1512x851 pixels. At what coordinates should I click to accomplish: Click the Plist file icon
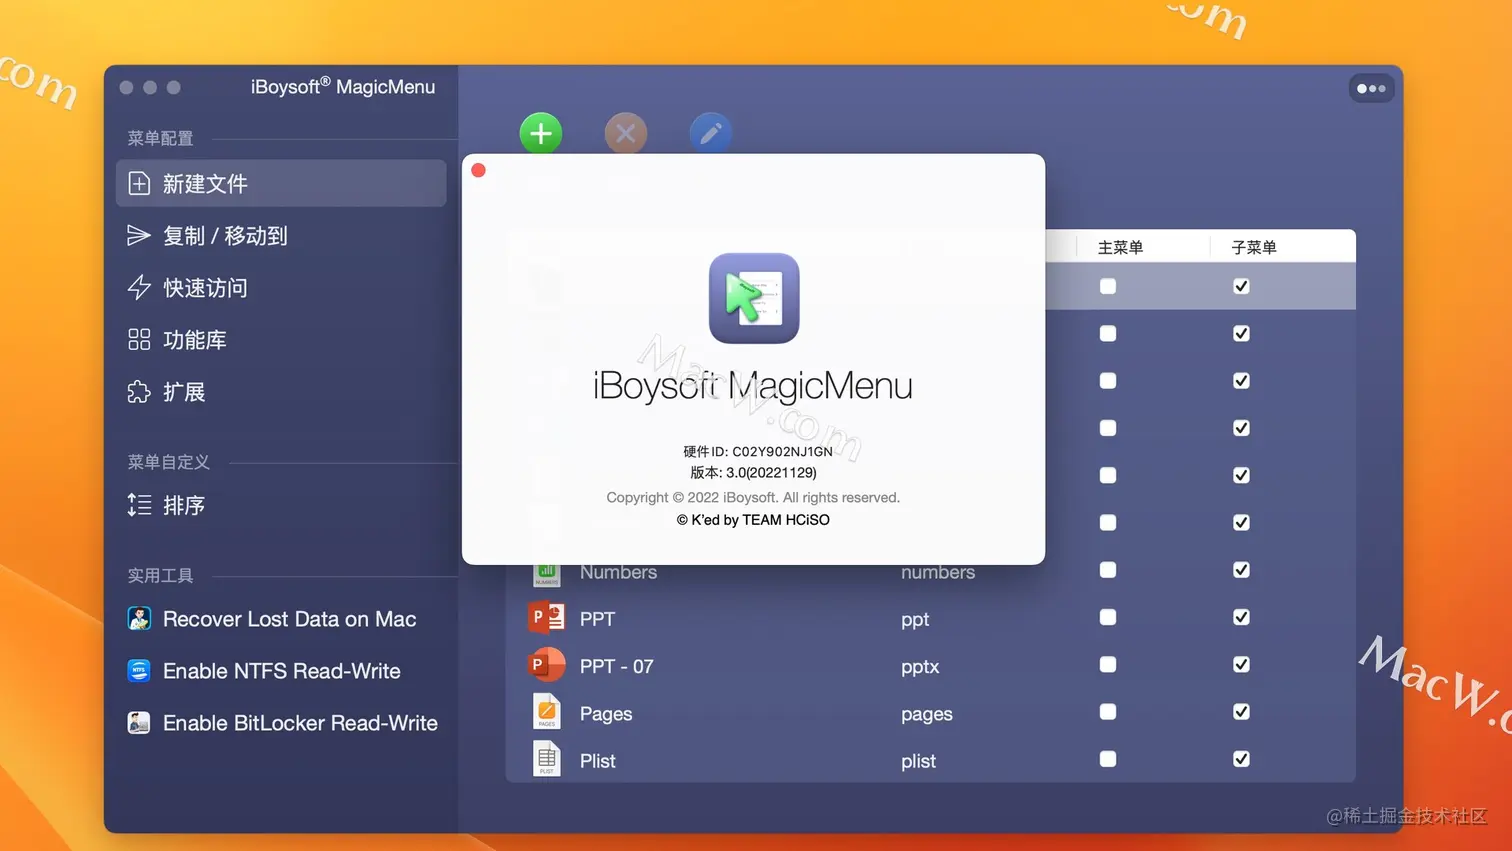click(x=546, y=759)
